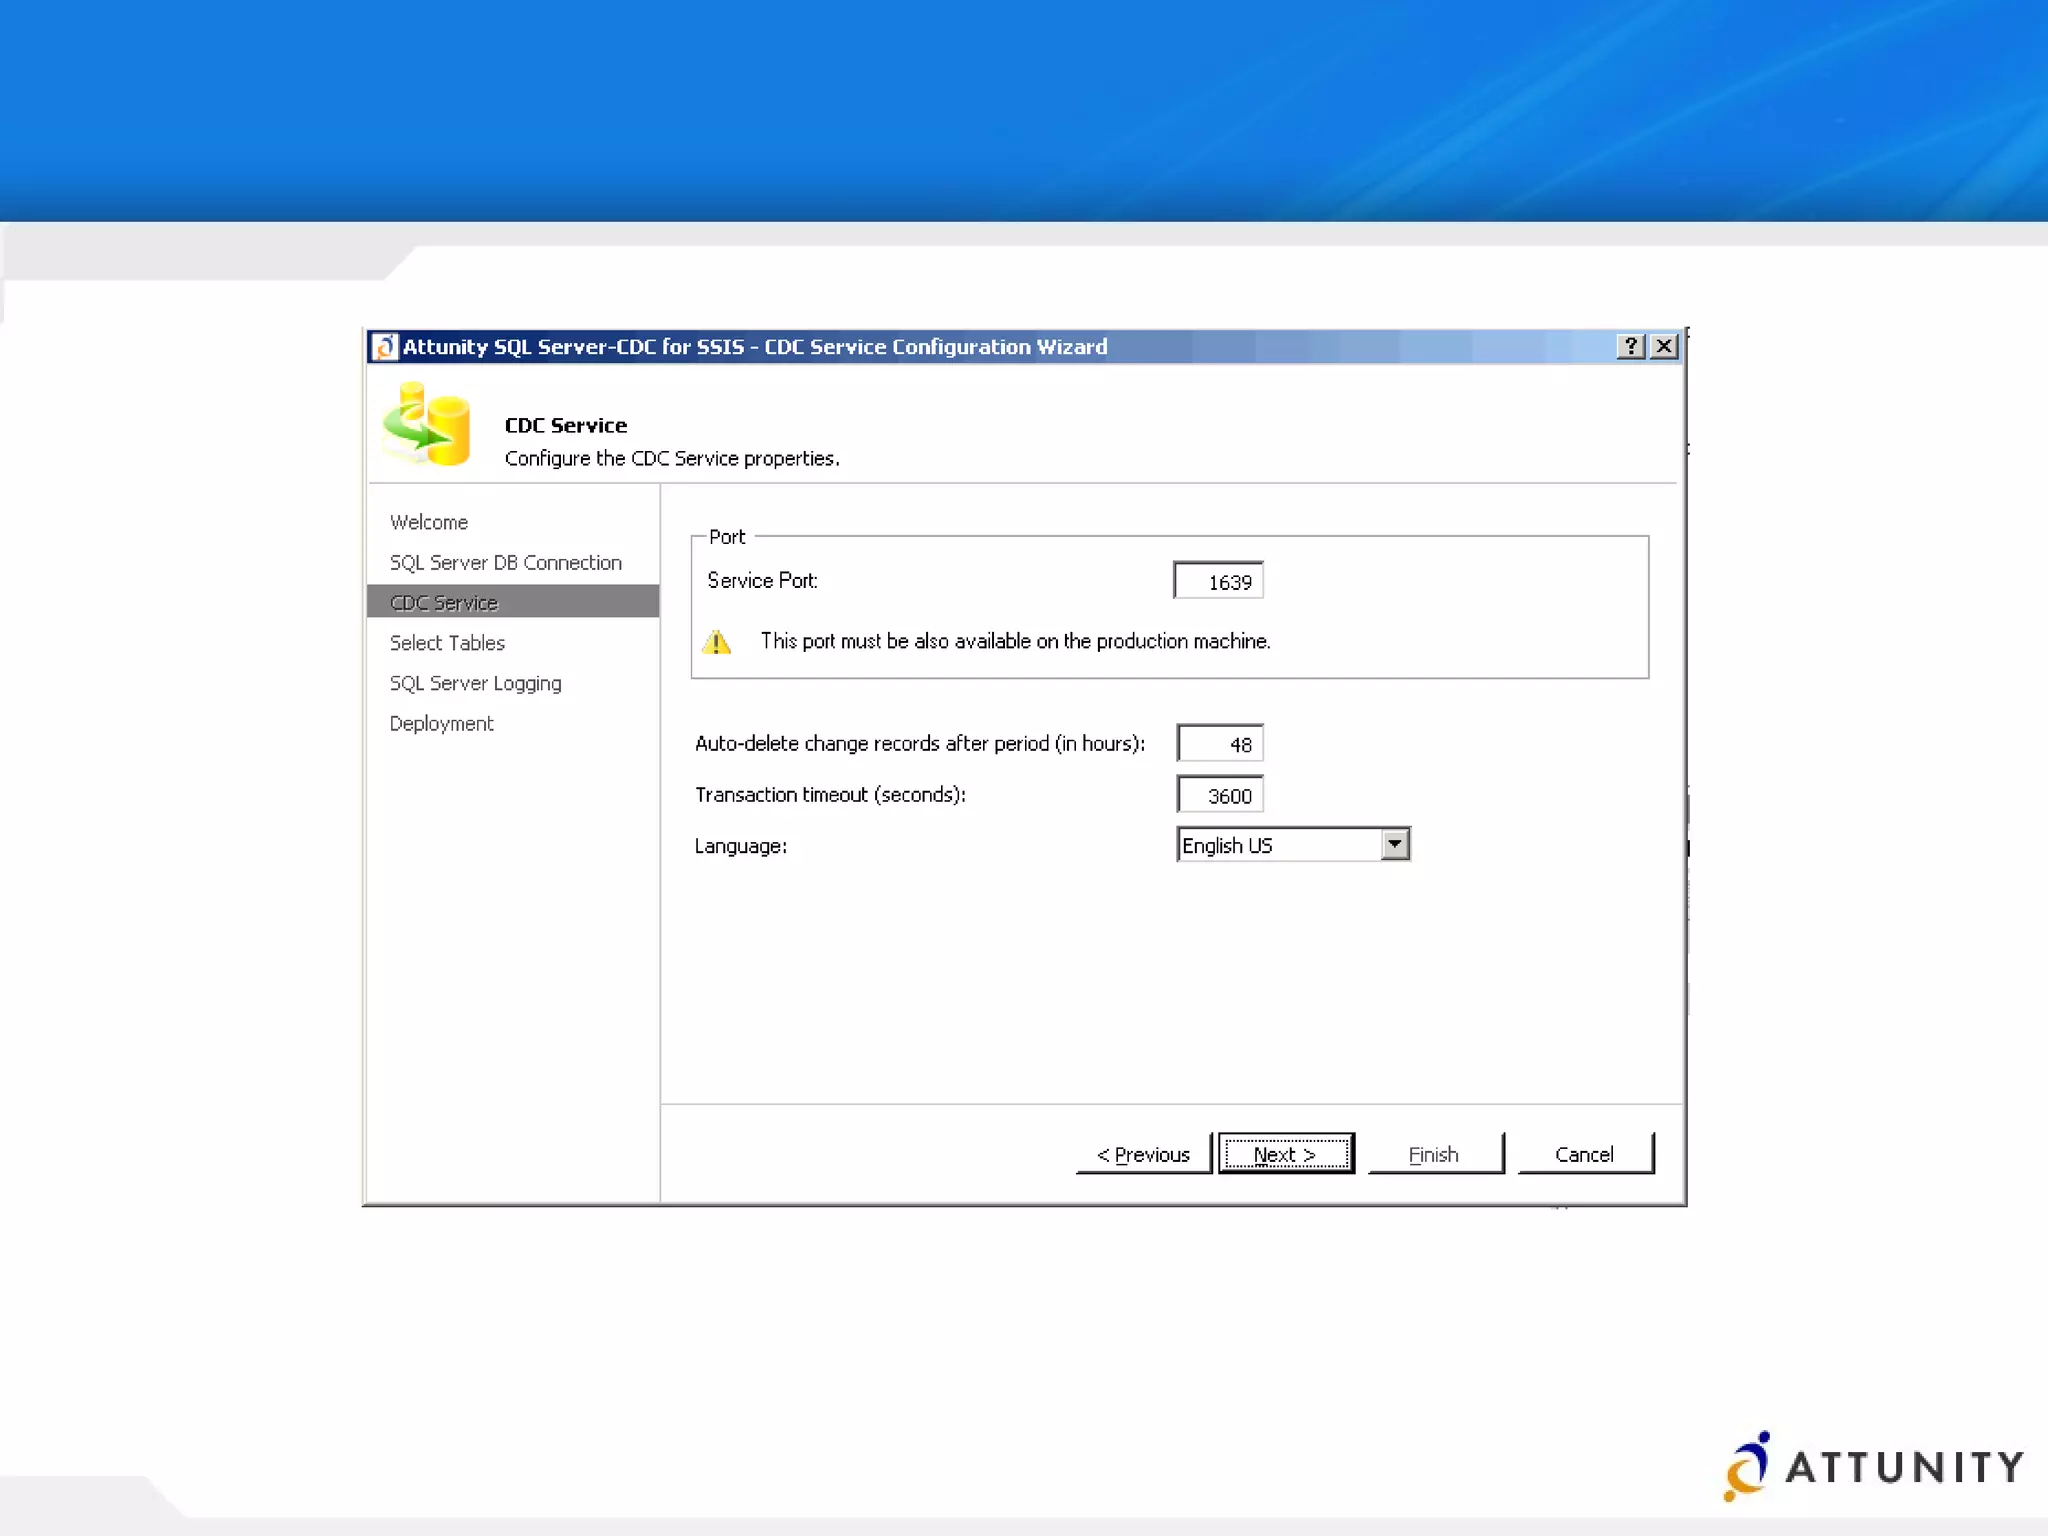This screenshot has height=1536, width=2048.
Task: Select the CDC Service step in the sidebar
Action: (x=513, y=602)
